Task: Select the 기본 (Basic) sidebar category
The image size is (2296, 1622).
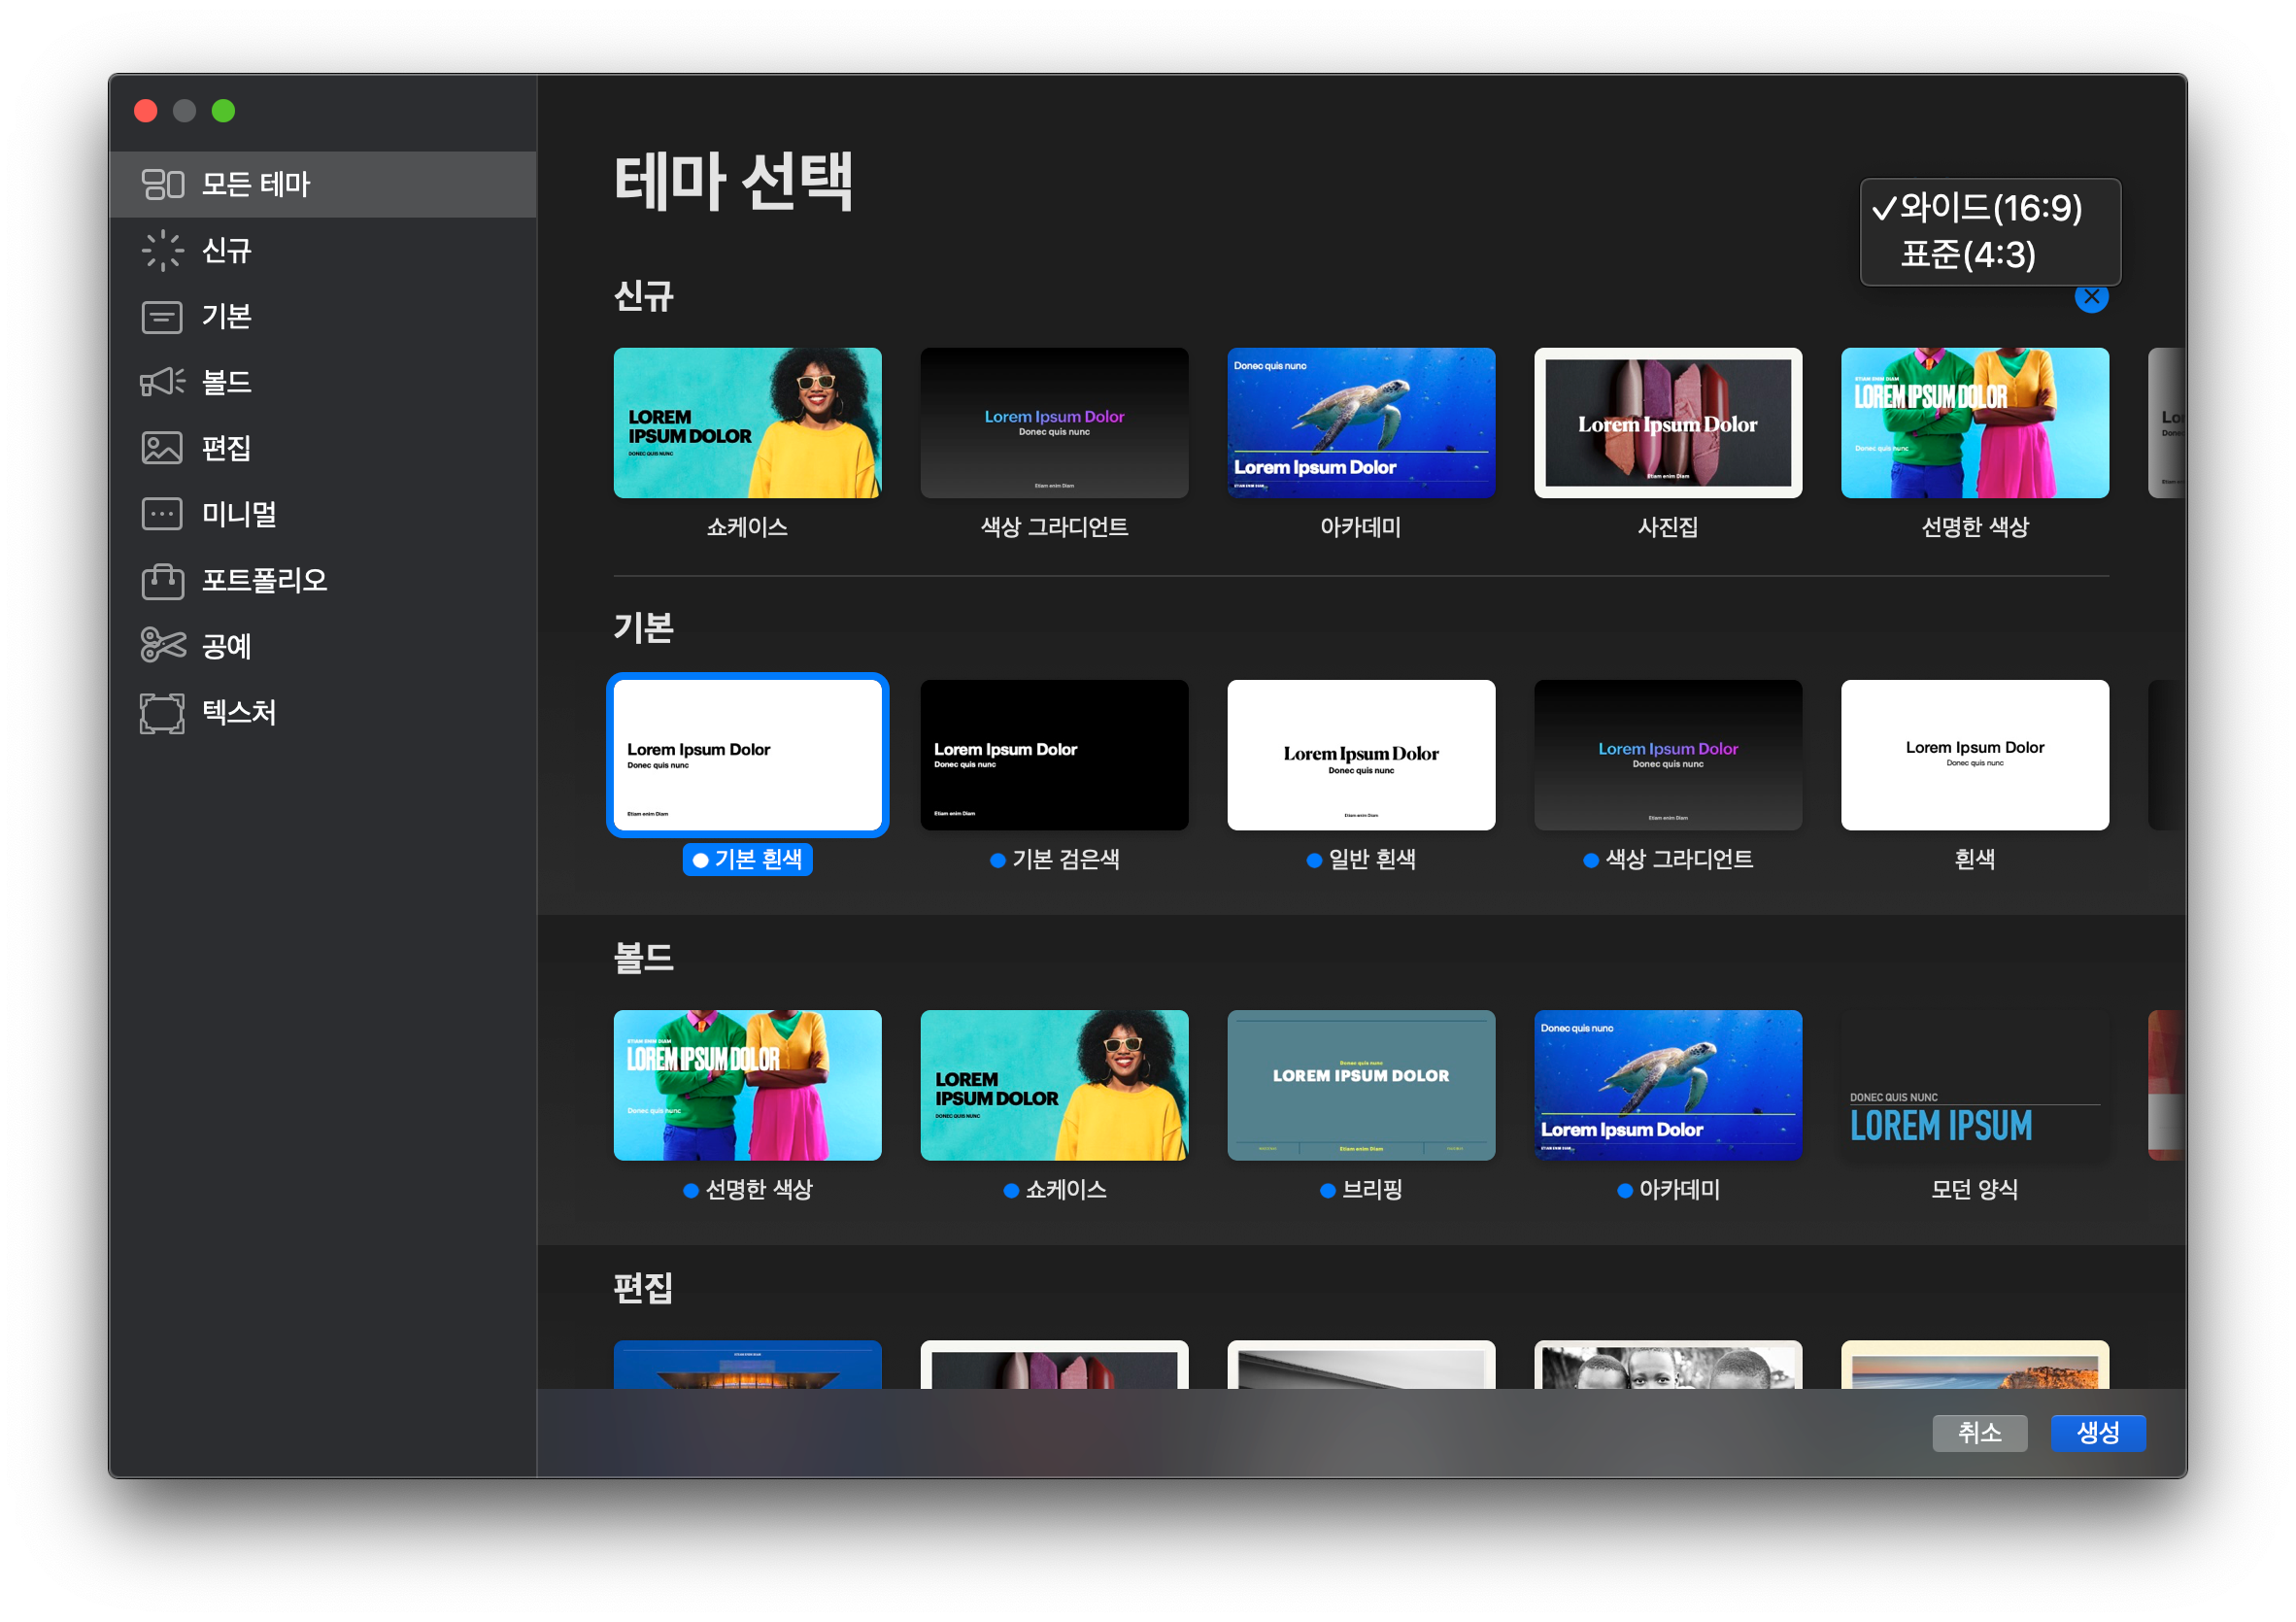Action: [226, 316]
